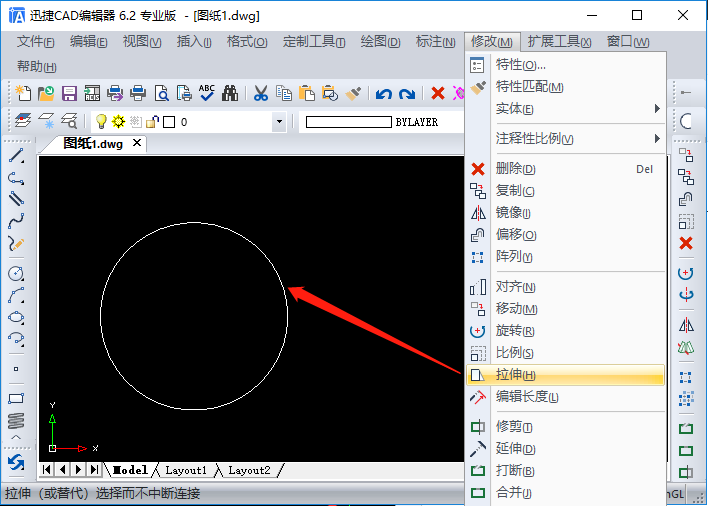Select the Arc drawing tool
This screenshot has height=506, width=708.
[x=16, y=296]
